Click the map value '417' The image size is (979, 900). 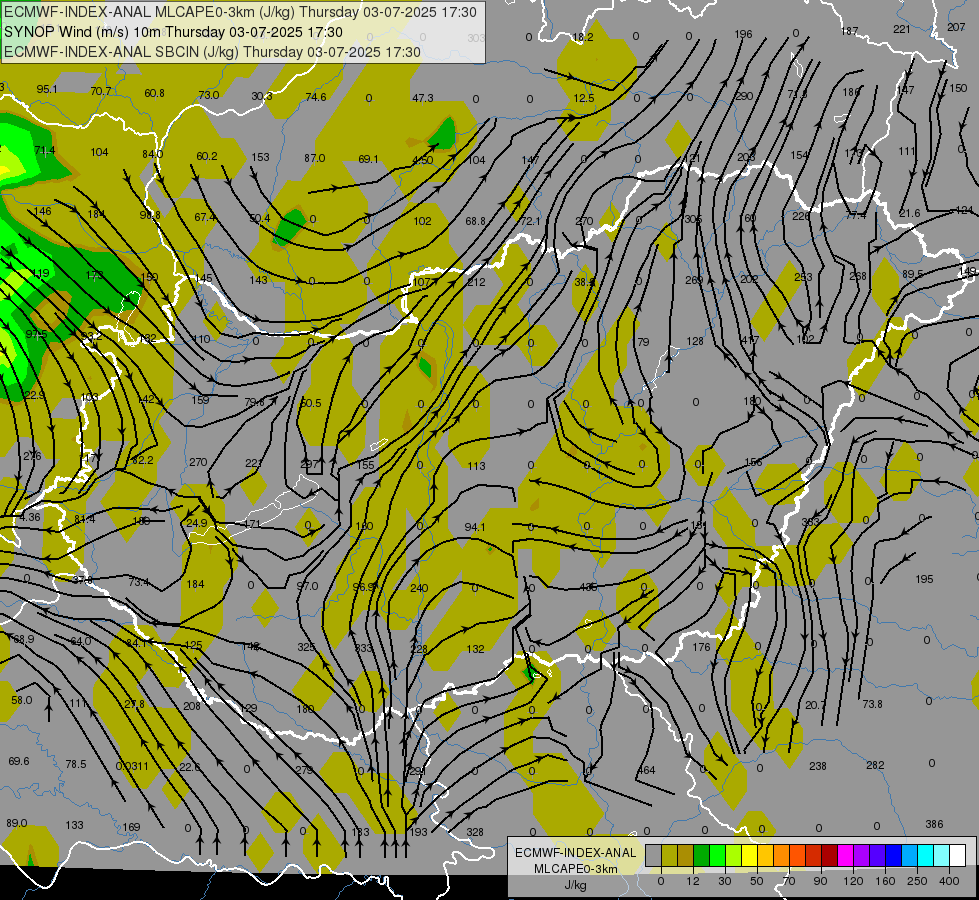pos(750,340)
